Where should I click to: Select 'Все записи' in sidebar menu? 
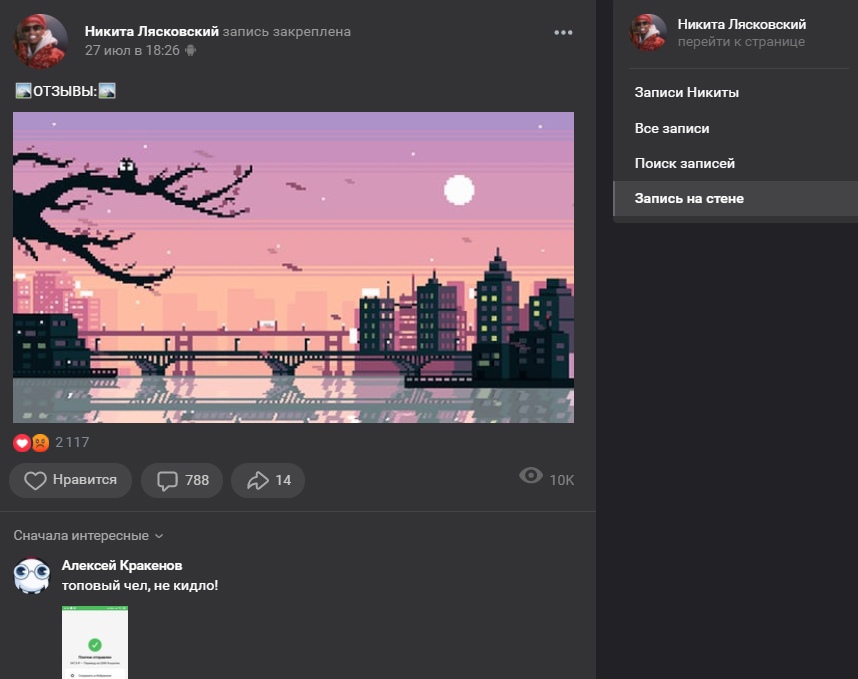coord(671,128)
